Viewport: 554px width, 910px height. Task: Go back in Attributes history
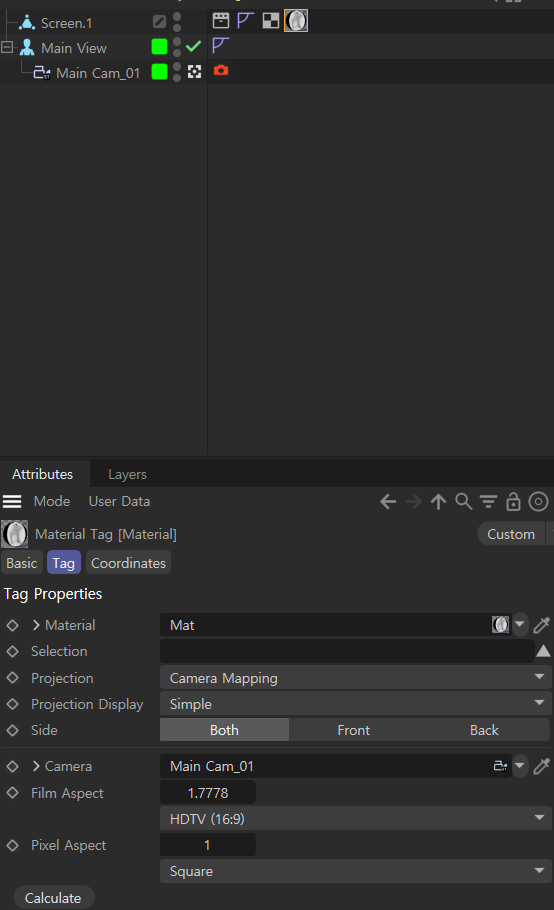(388, 501)
